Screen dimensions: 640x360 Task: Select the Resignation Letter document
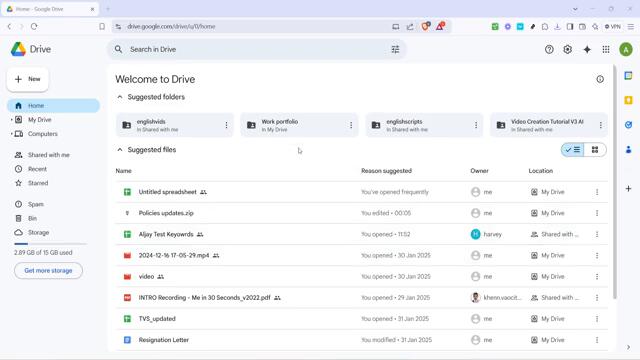click(x=362, y=340)
